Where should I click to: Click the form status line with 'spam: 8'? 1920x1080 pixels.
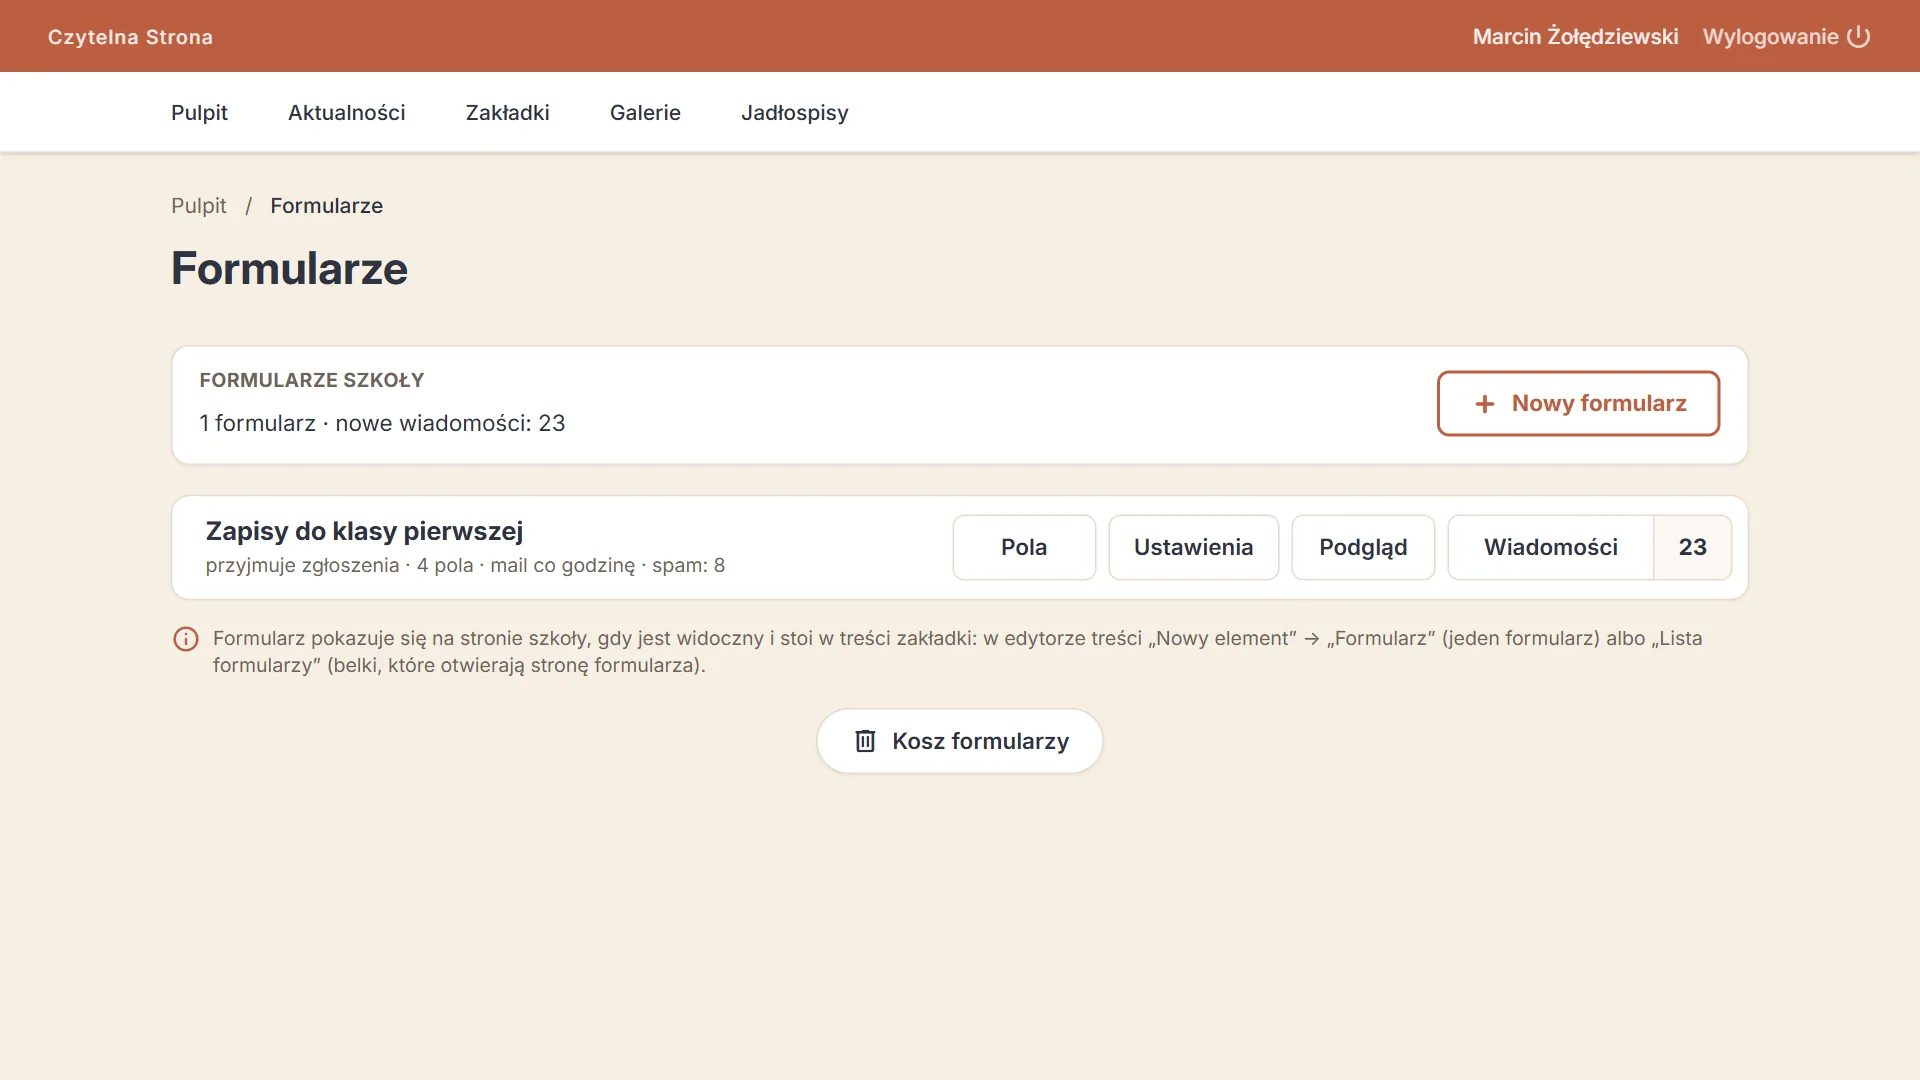pos(465,565)
